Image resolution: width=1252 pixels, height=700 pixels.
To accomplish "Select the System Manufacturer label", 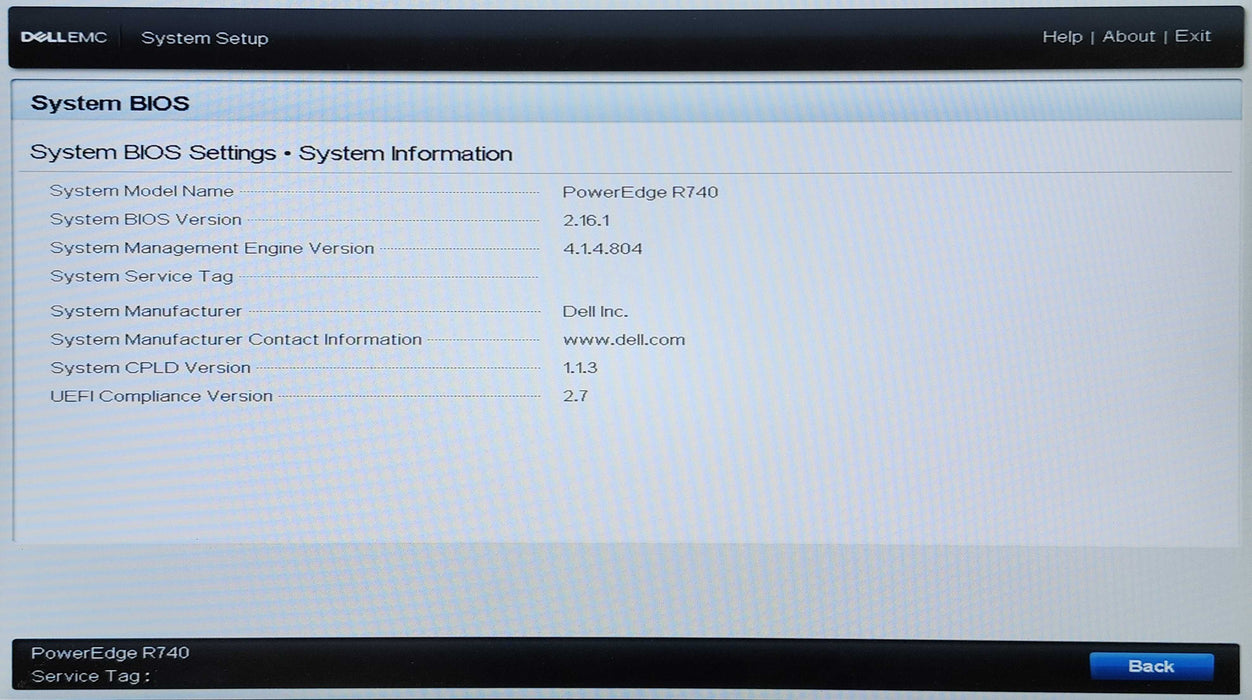I will point(146,312).
